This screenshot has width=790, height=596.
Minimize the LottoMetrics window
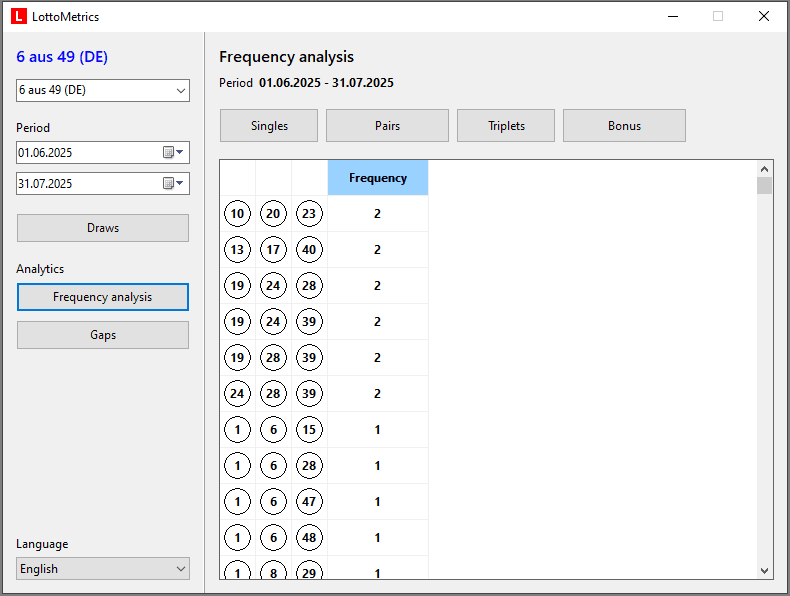(x=673, y=16)
